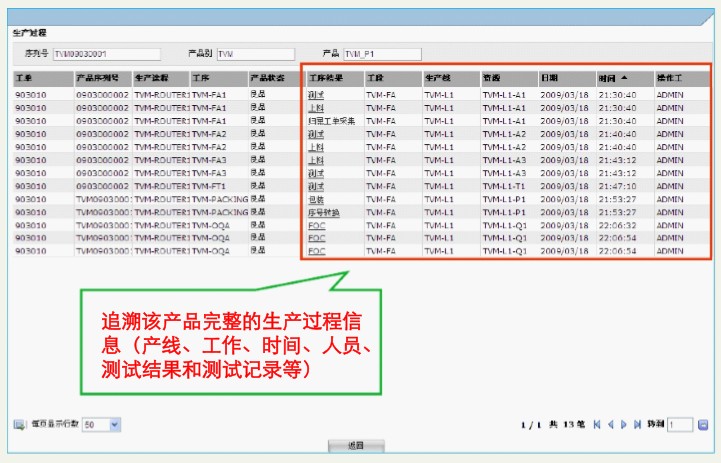Open the 序号转换 result link

coord(324,213)
